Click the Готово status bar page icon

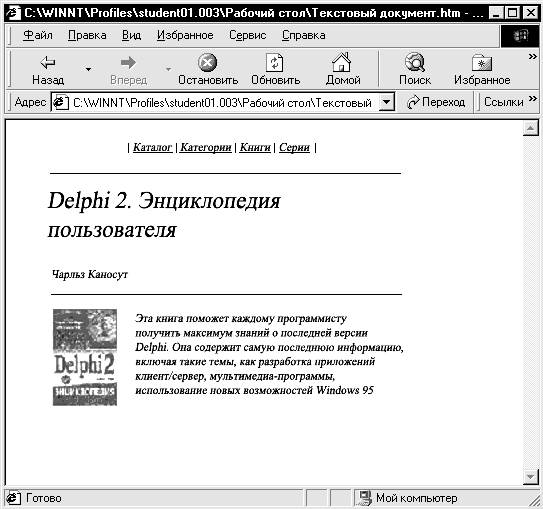pyautogui.click(x=13, y=498)
